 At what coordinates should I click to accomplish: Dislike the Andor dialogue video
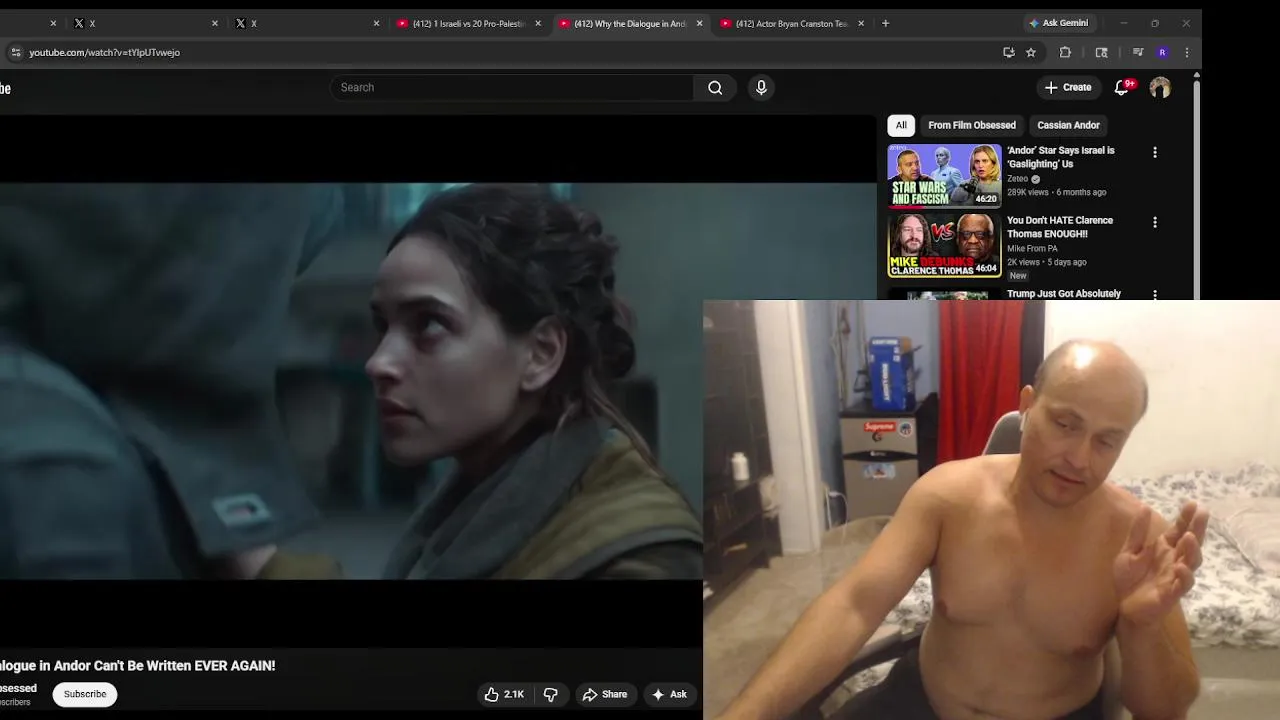pos(550,694)
